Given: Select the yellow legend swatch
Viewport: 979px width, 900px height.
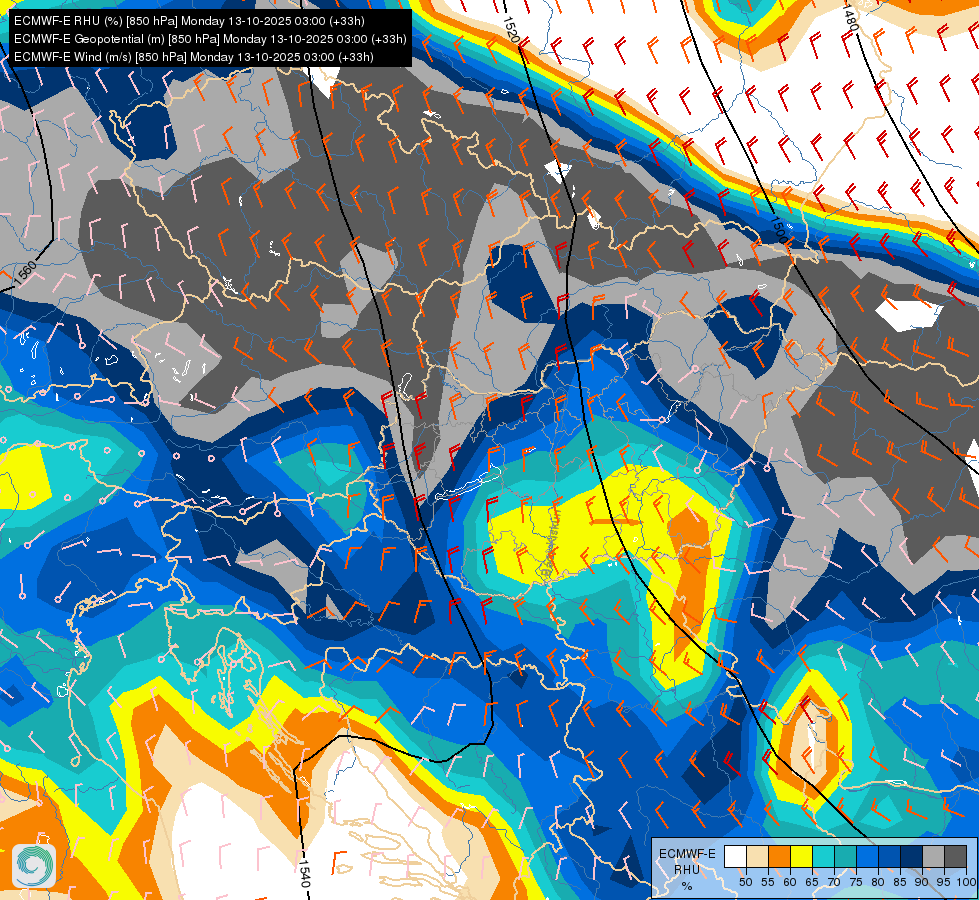Looking at the screenshot, I should (x=801, y=856).
